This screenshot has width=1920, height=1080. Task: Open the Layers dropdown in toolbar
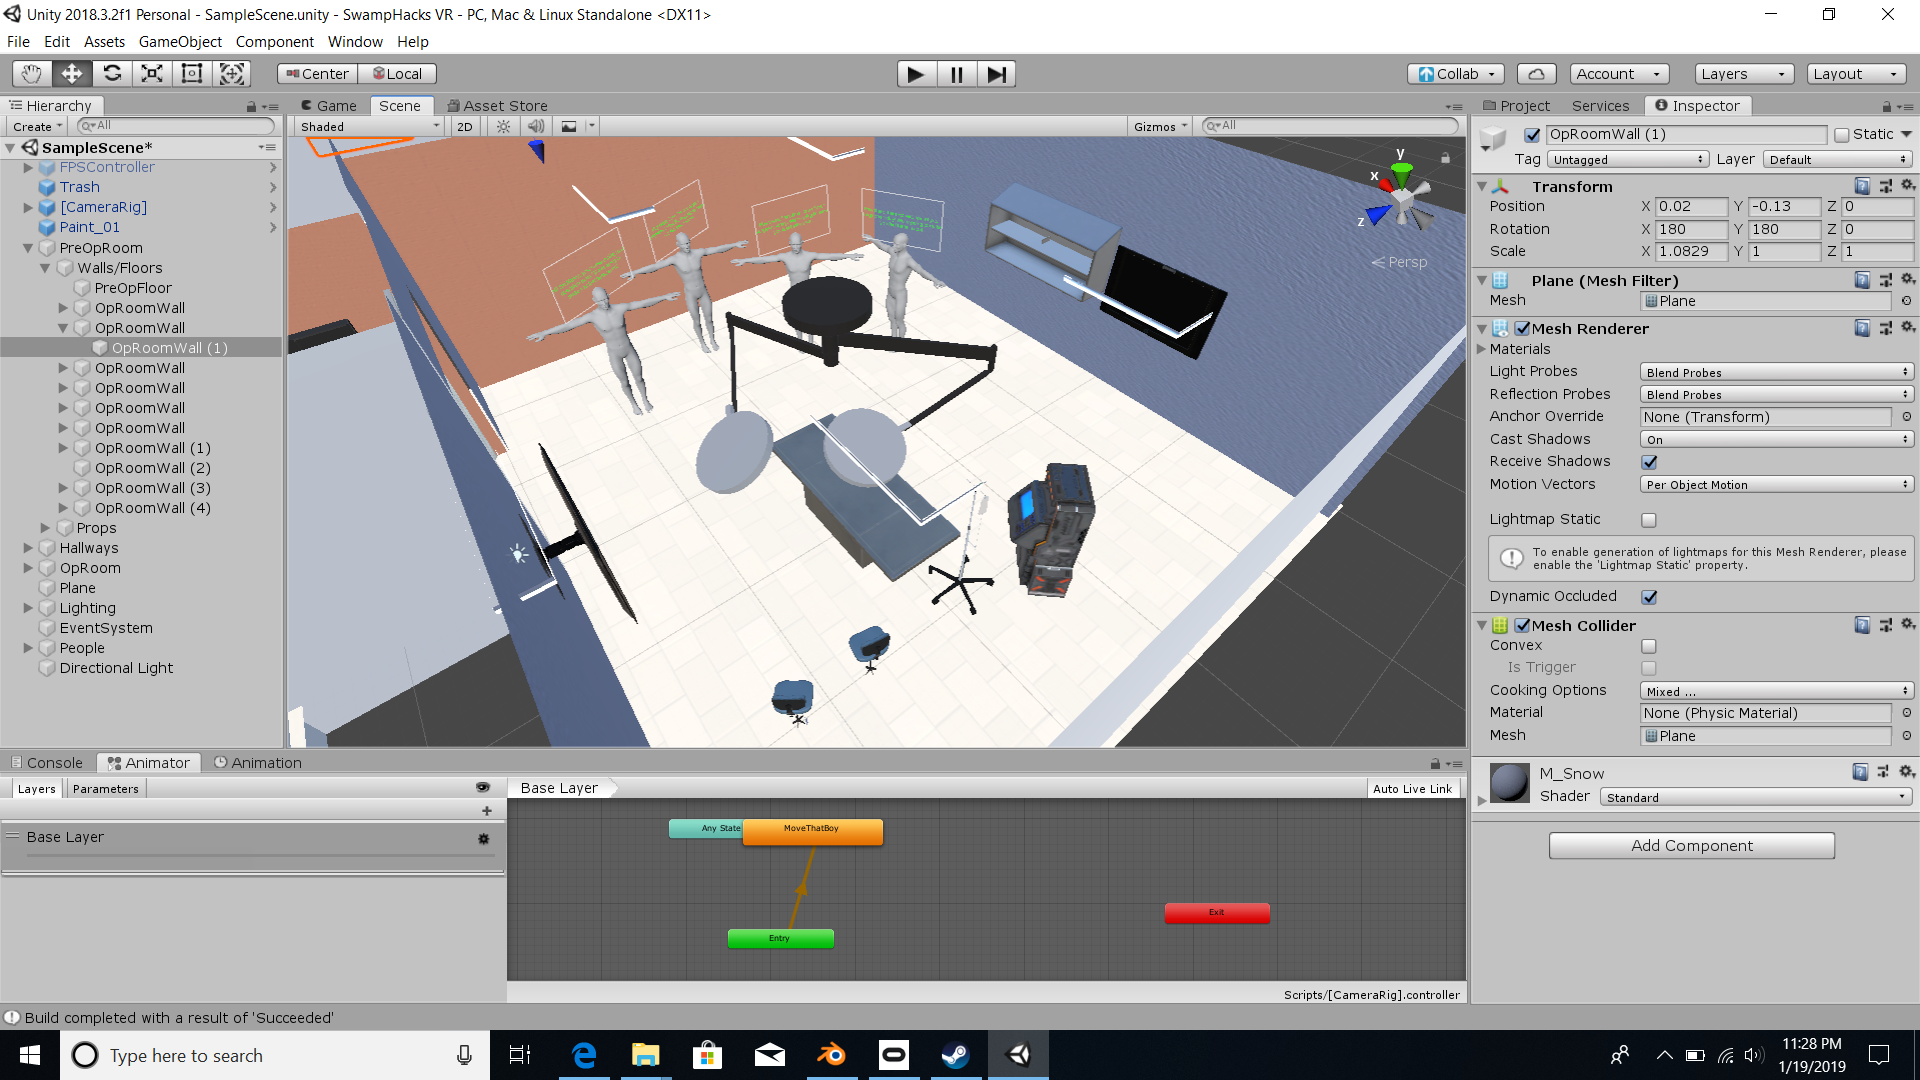coord(1743,74)
